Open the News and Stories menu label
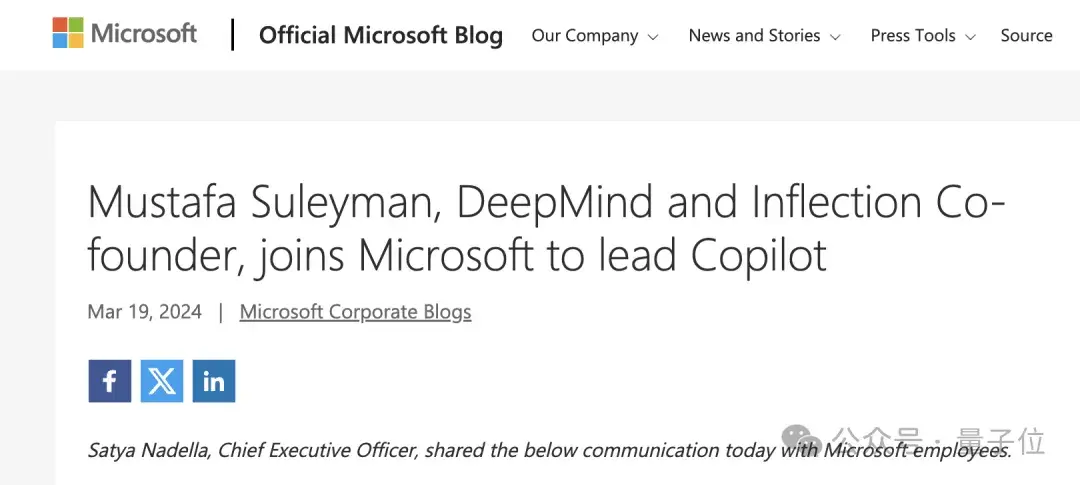This screenshot has height=485, width=1080. click(754, 36)
